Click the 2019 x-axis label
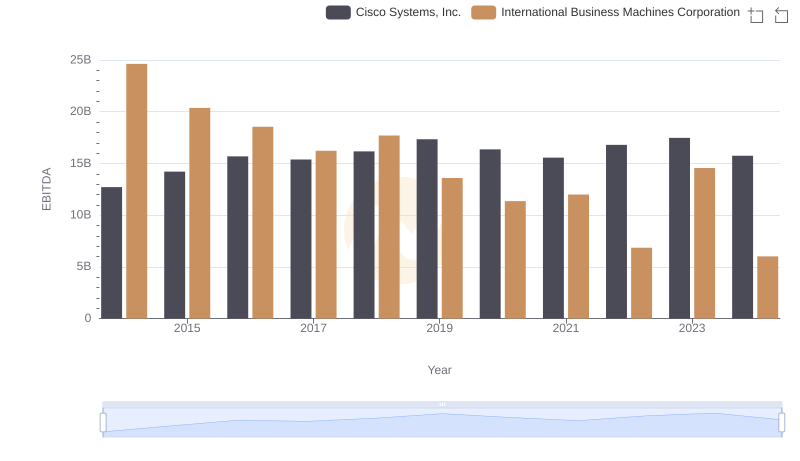 tap(440, 328)
